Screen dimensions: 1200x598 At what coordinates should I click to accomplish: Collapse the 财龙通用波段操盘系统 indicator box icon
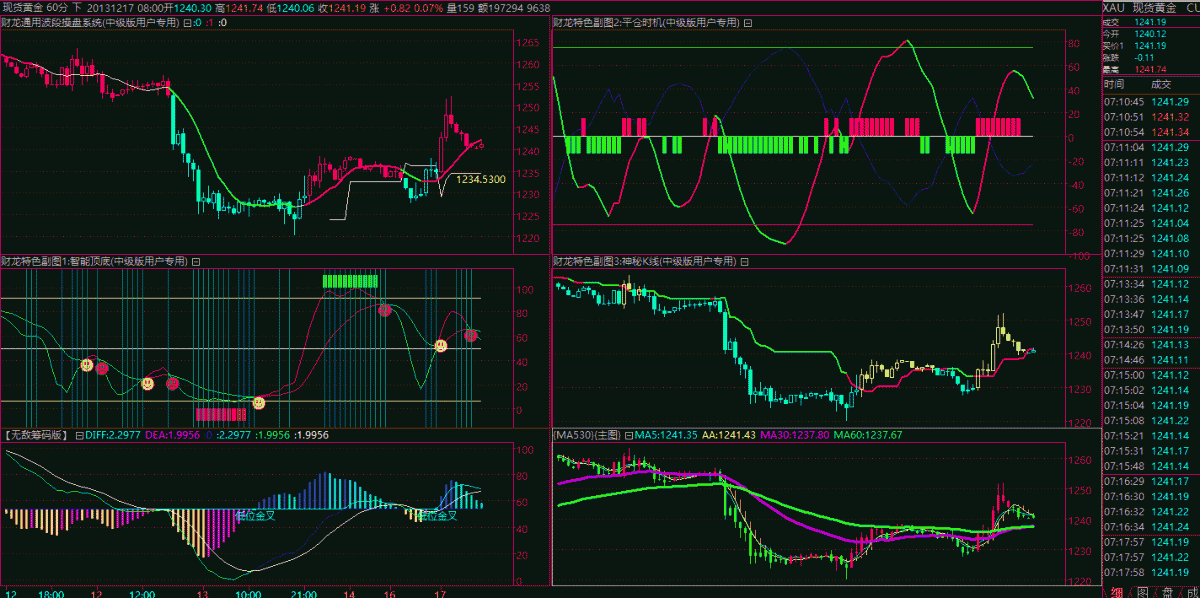tap(187, 21)
